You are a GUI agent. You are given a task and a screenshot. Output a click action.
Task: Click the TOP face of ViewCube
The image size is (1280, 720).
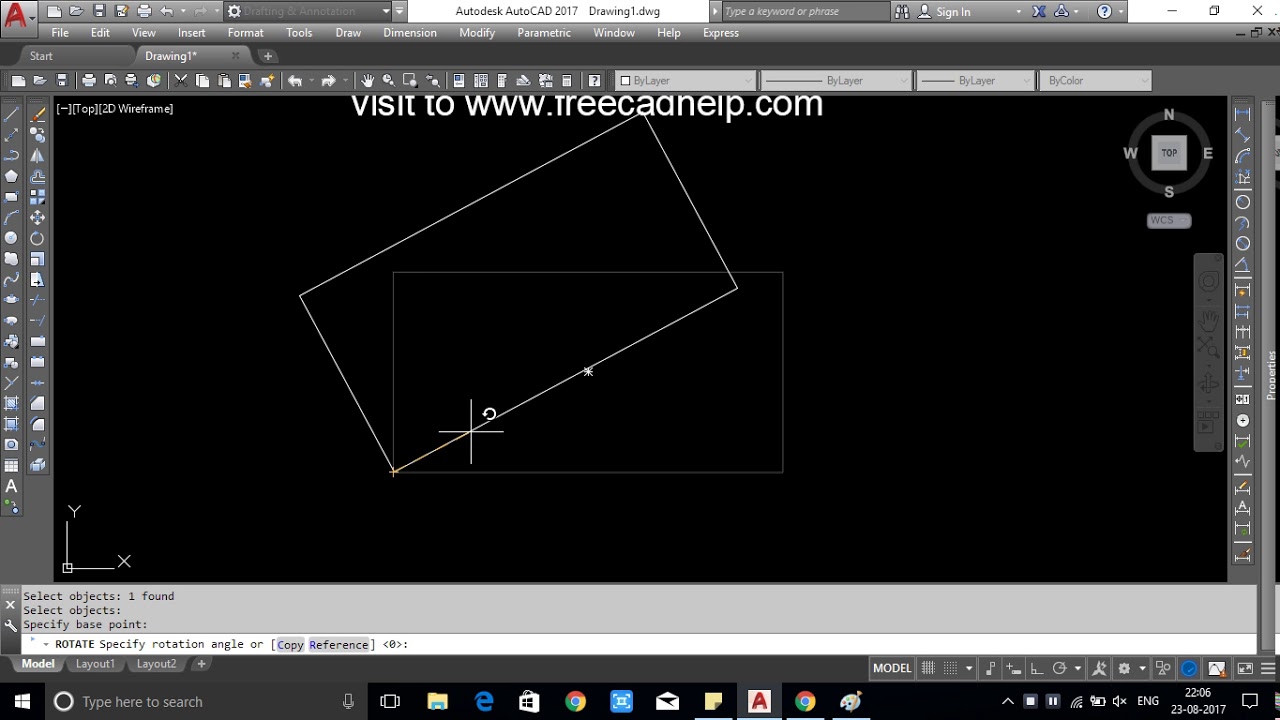point(1169,153)
